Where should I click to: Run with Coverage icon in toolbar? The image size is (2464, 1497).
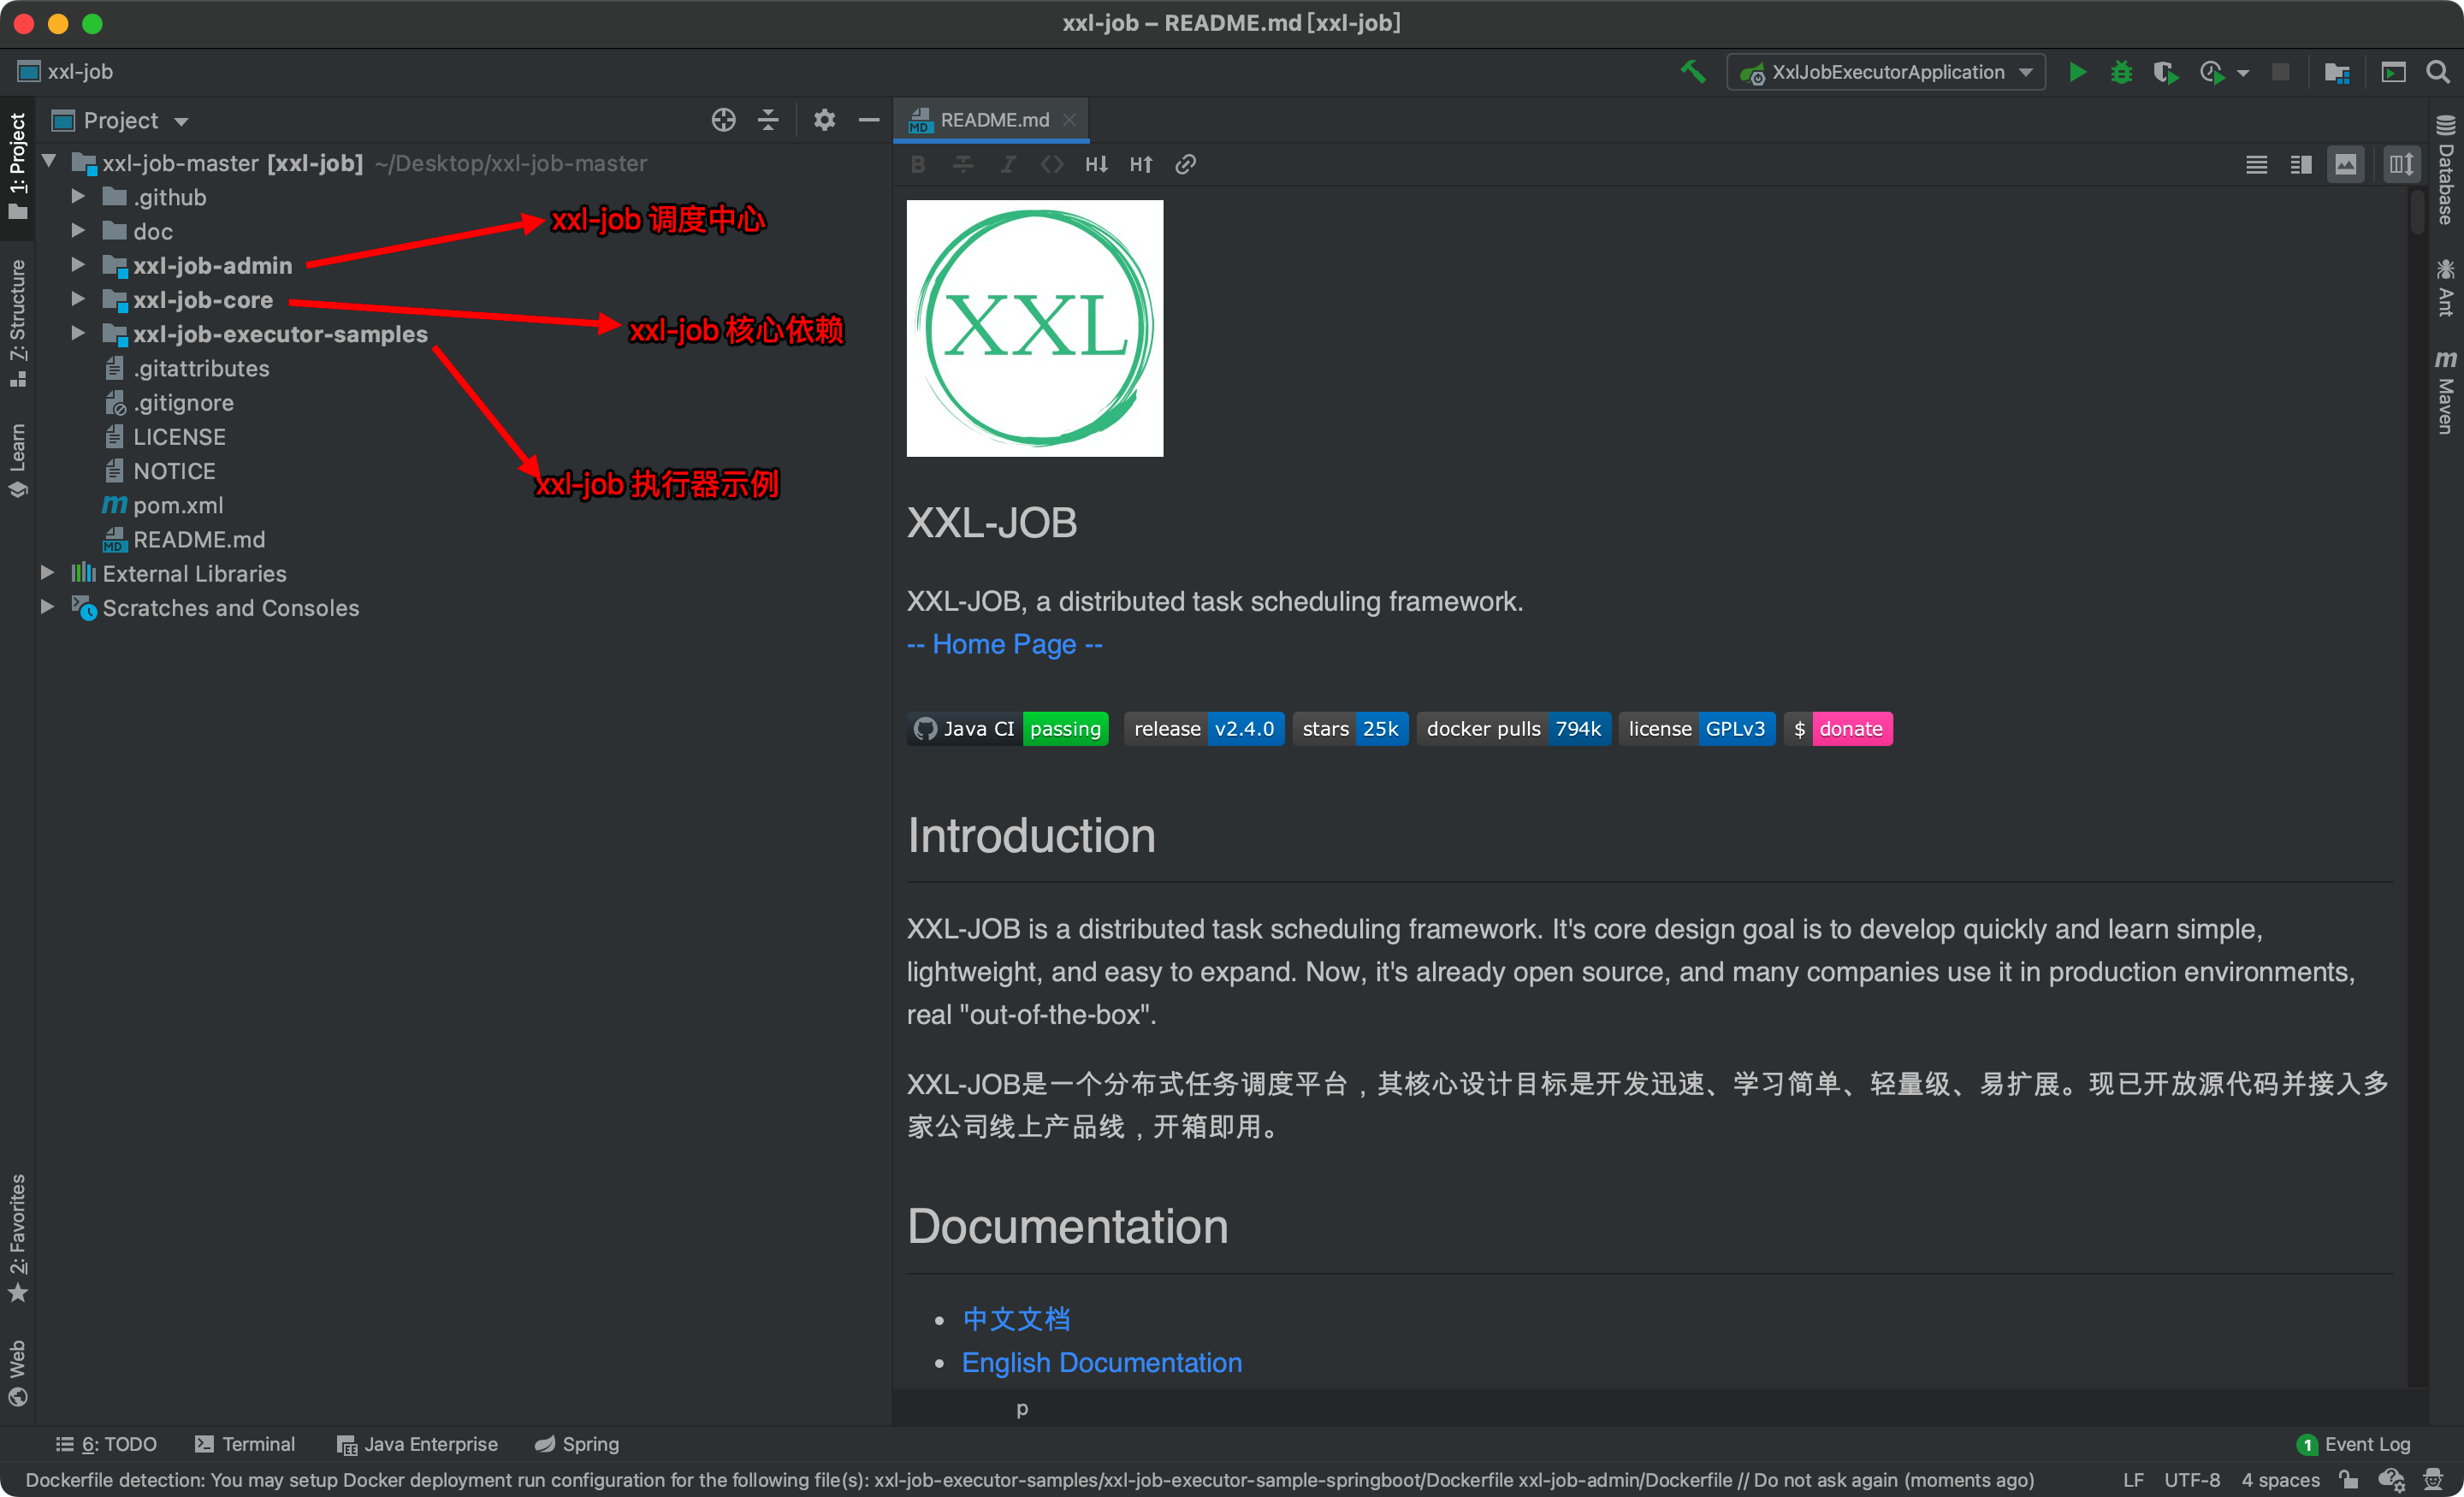coord(2165,72)
